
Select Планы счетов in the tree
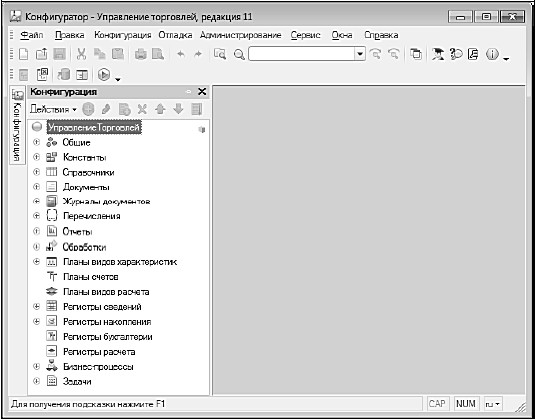pos(91,277)
